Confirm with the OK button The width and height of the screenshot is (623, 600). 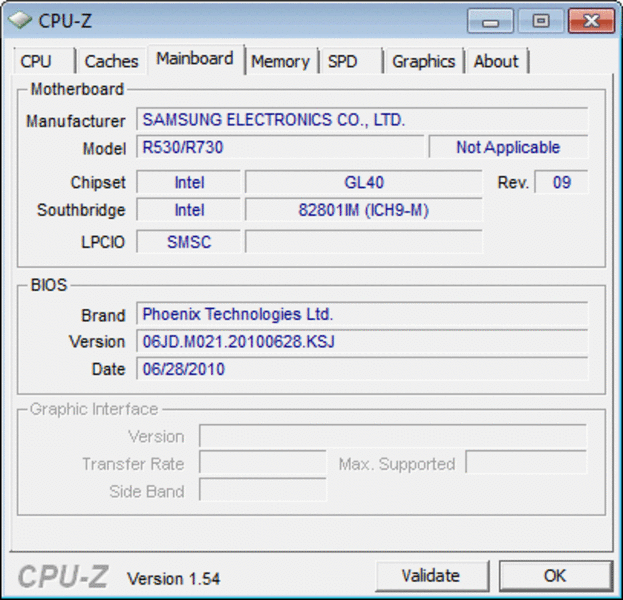[x=555, y=576]
